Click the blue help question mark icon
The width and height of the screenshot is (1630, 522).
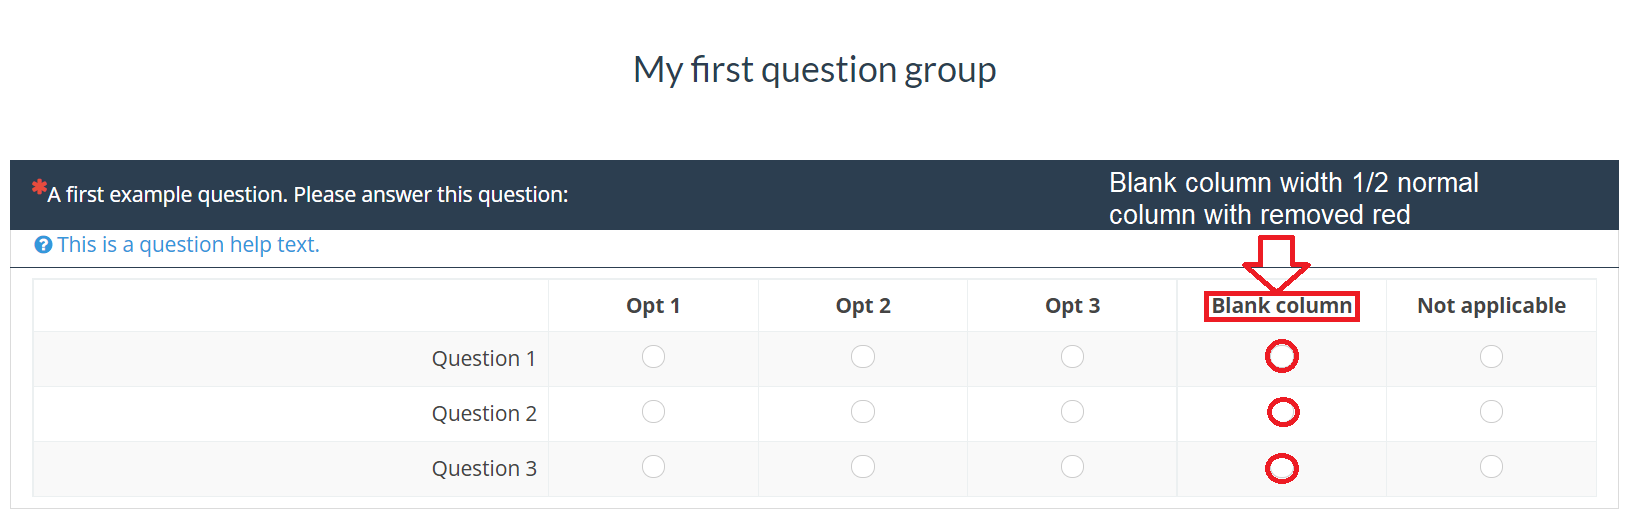click(x=43, y=245)
